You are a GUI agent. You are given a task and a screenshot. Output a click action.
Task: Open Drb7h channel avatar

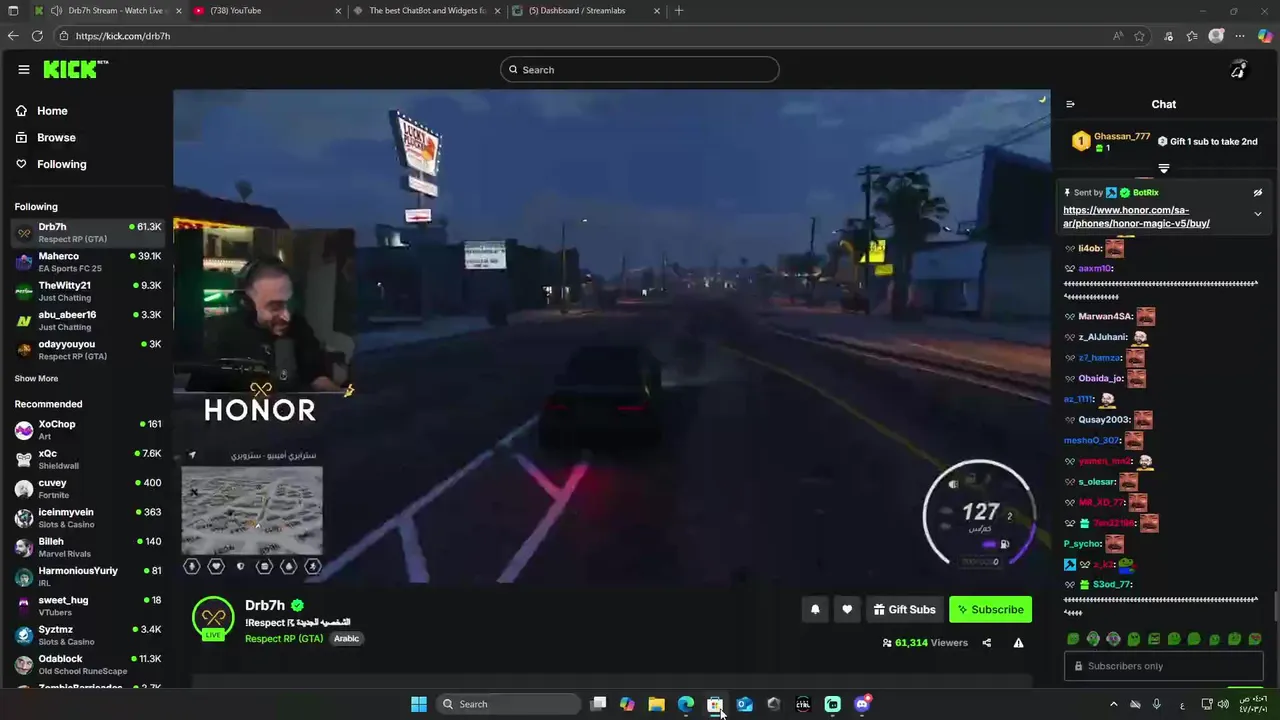click(213, 618)
